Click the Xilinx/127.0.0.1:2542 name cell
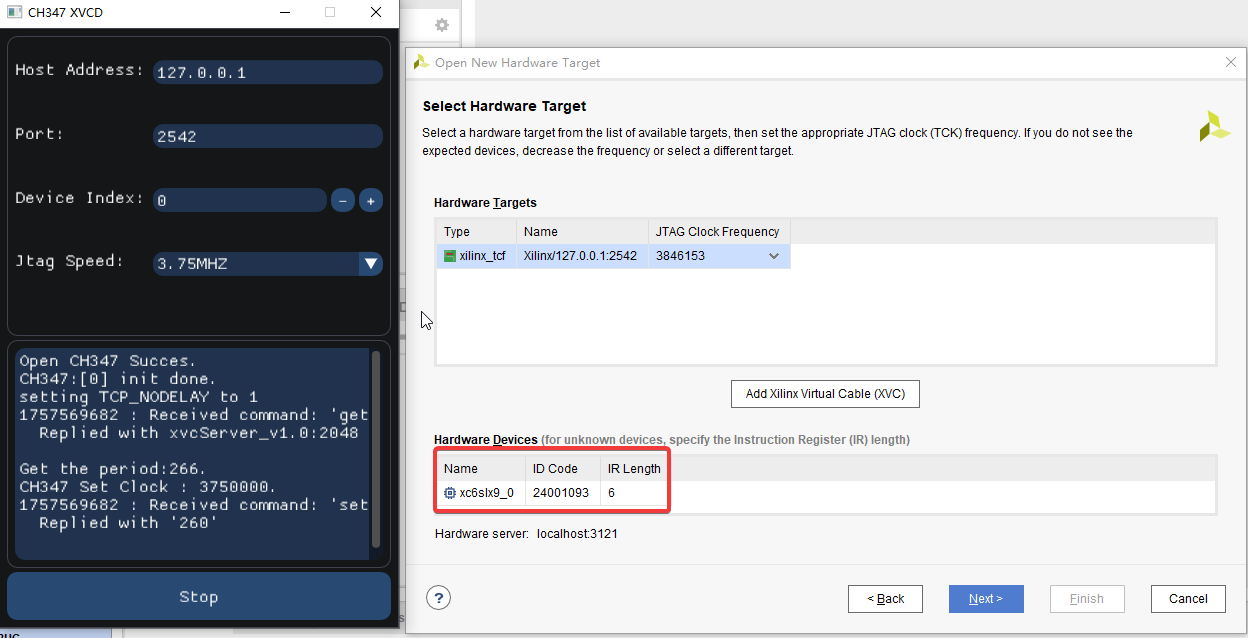 point(580,256)
